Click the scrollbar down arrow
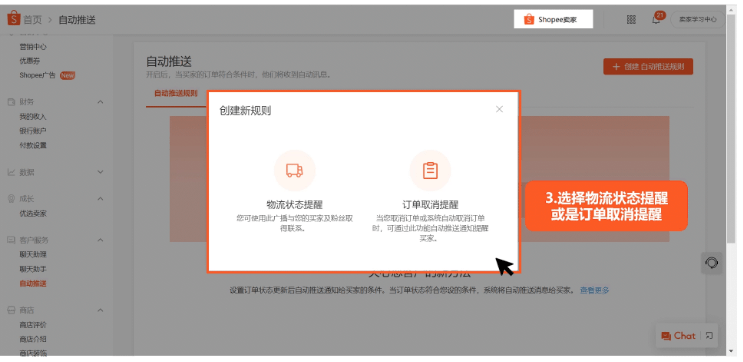Viewport: 743px width, 362px height. [x=731, y=351]
